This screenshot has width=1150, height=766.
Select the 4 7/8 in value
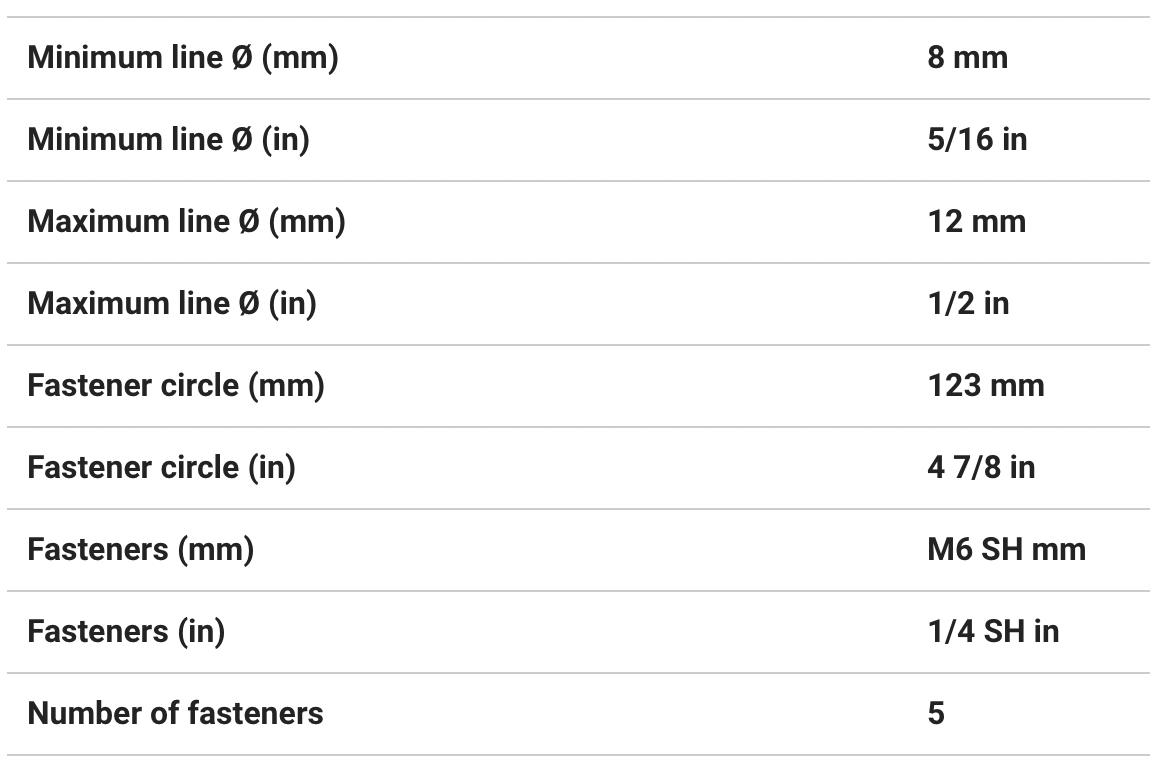pos(981,468)
